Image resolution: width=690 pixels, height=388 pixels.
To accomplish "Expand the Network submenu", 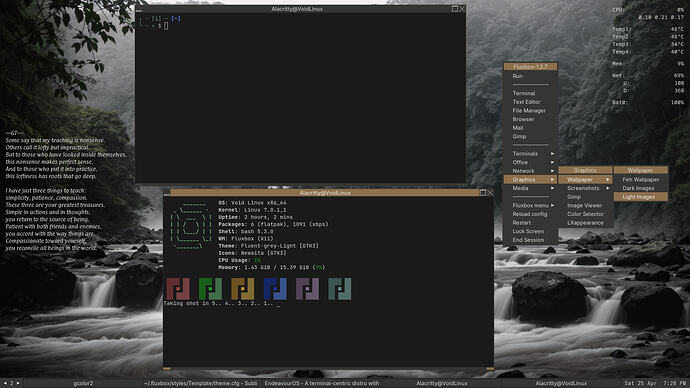I will (x=530, y=171).
